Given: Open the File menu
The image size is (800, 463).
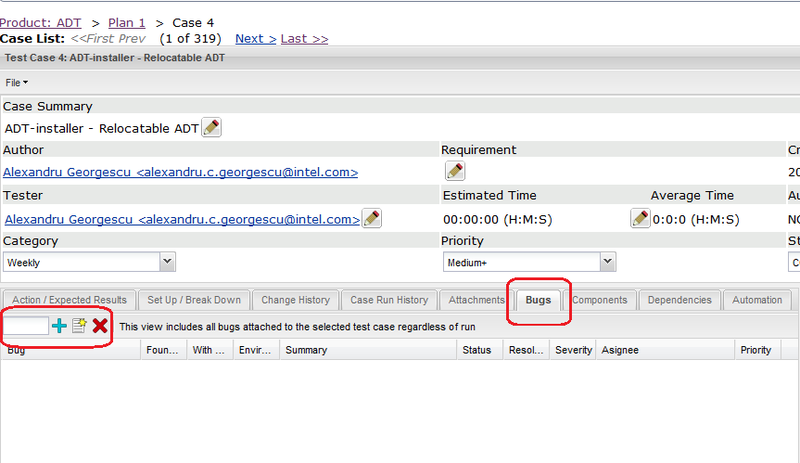Looking at the screenshot, I should (x=16, y=82).
